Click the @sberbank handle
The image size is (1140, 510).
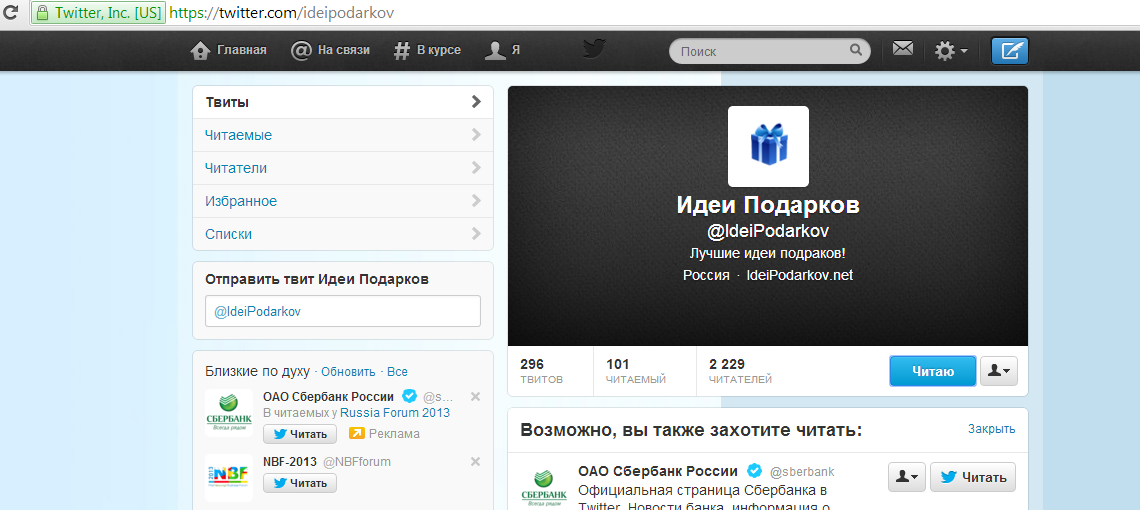802,471
